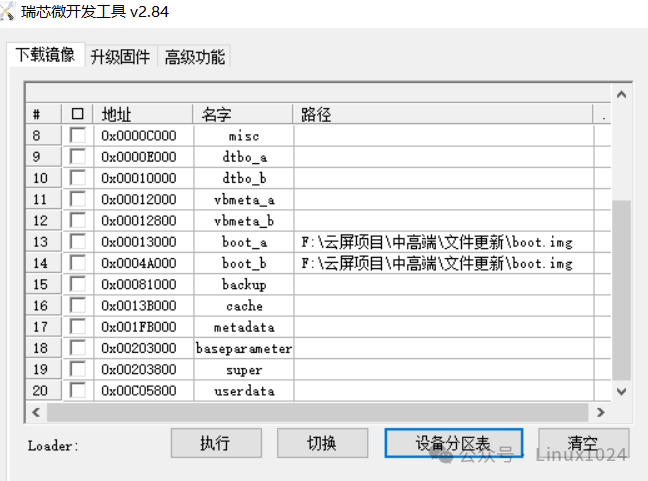Check the baseparameter partition checkbox
Image resolution: width=648 pixels, height=481 pixels.
pos(78,348)
